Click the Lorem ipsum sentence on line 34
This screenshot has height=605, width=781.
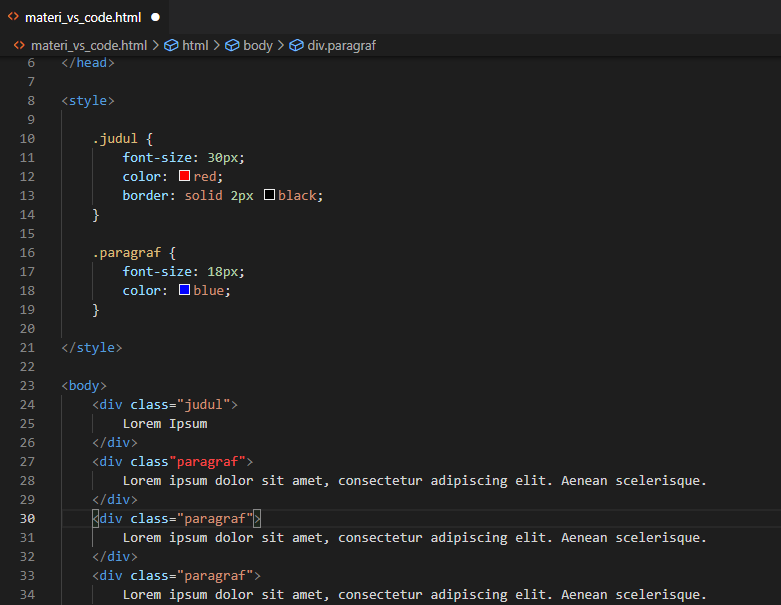tap(414, 595)
